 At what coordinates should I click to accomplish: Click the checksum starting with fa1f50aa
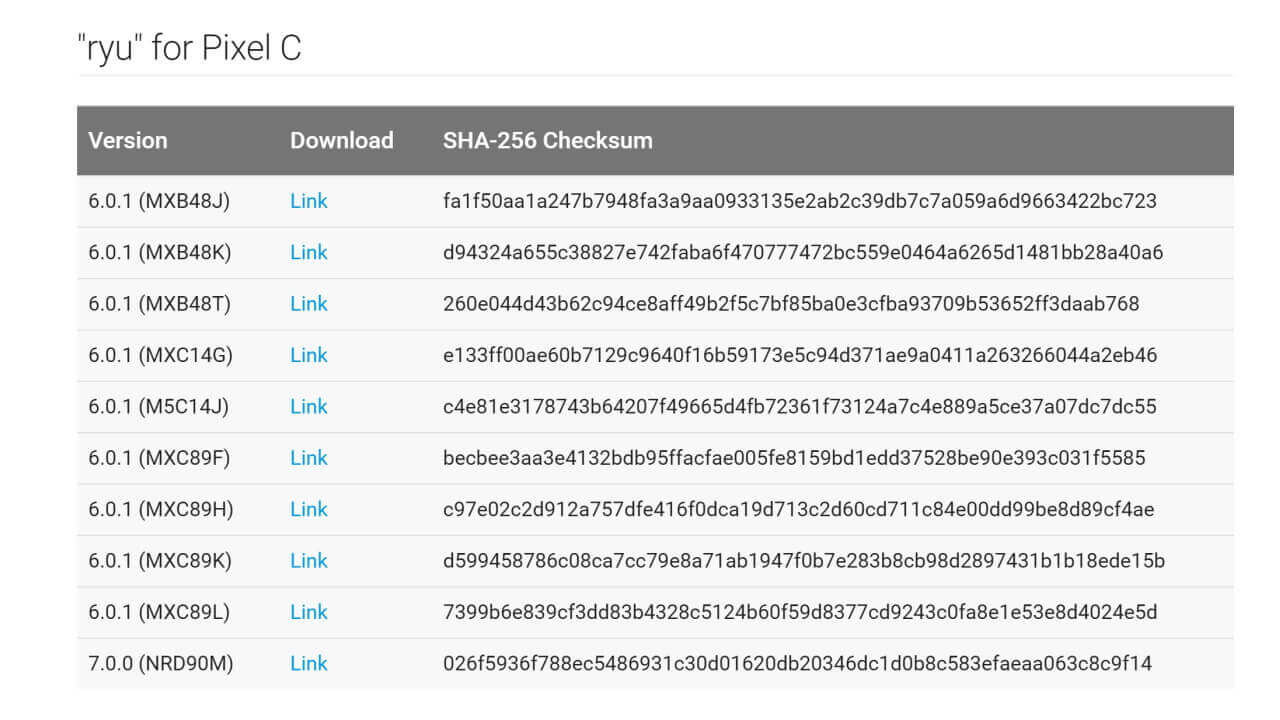pyautogui.click(x=799, y=201)
